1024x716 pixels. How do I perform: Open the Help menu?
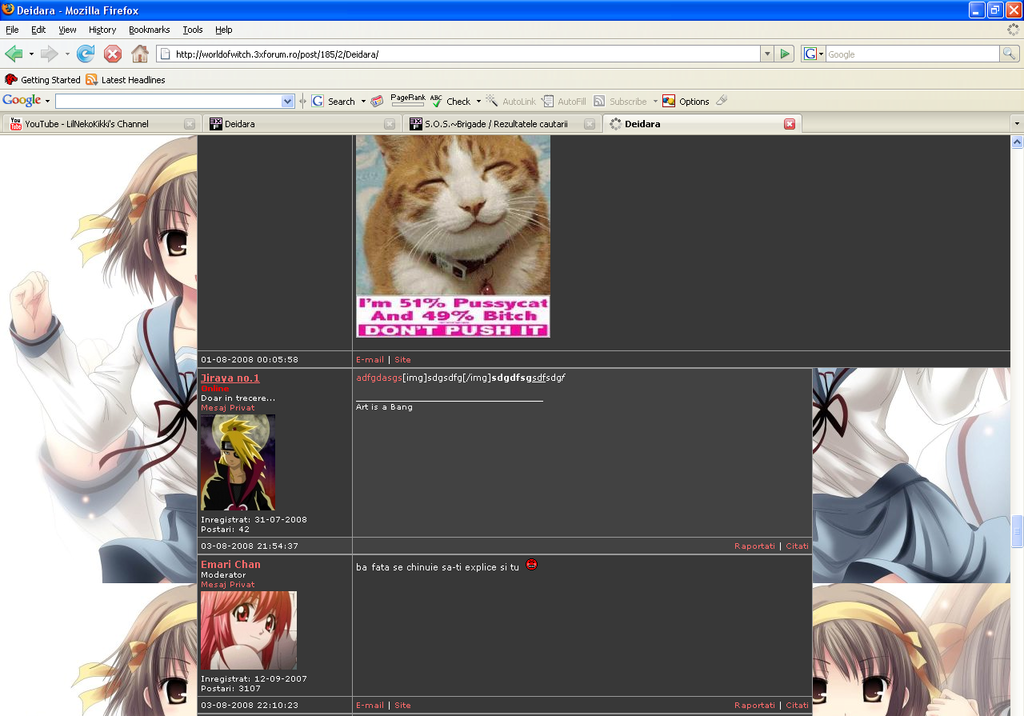[223, 30]
